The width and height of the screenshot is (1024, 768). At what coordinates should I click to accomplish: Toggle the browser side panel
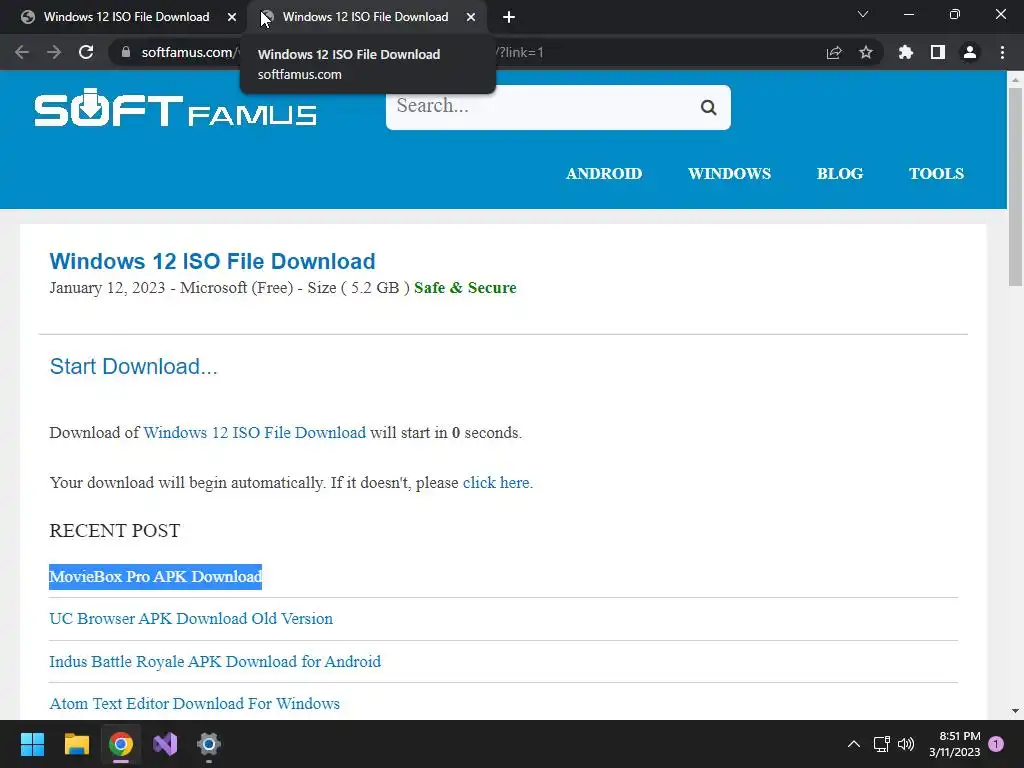pos(938,52)
